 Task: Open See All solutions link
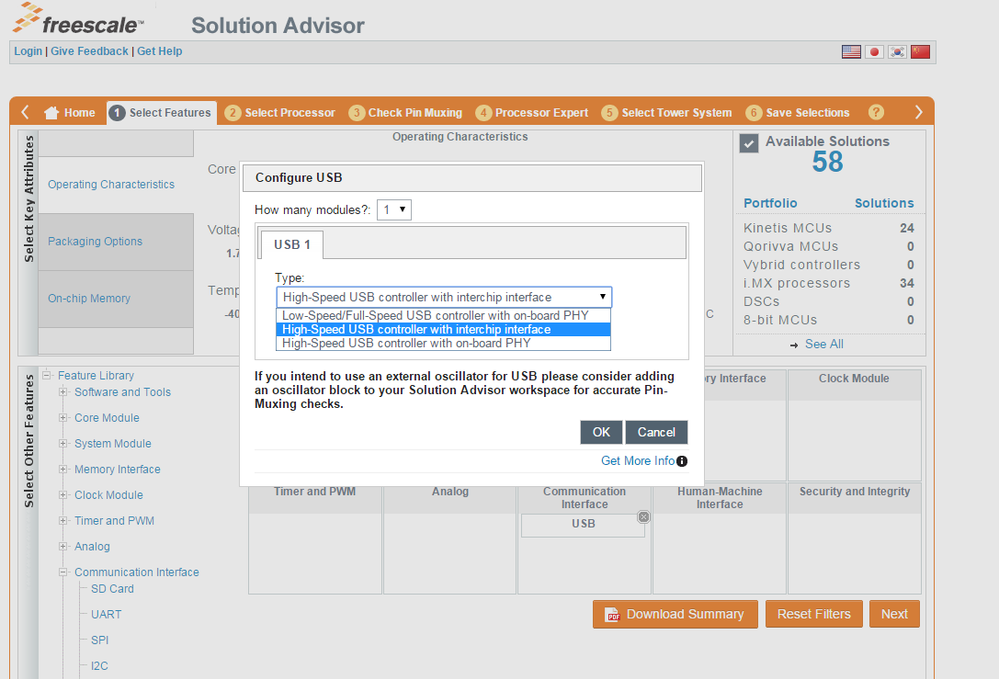coord(823,344)
